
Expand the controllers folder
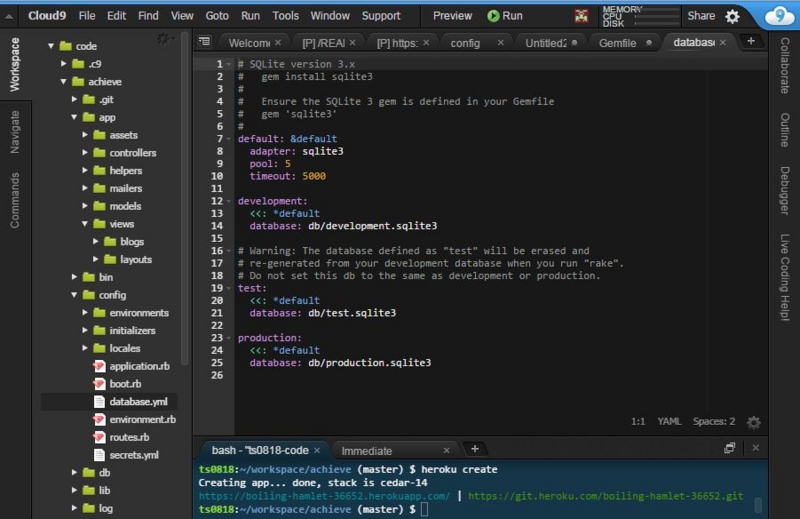coord(85,153)
